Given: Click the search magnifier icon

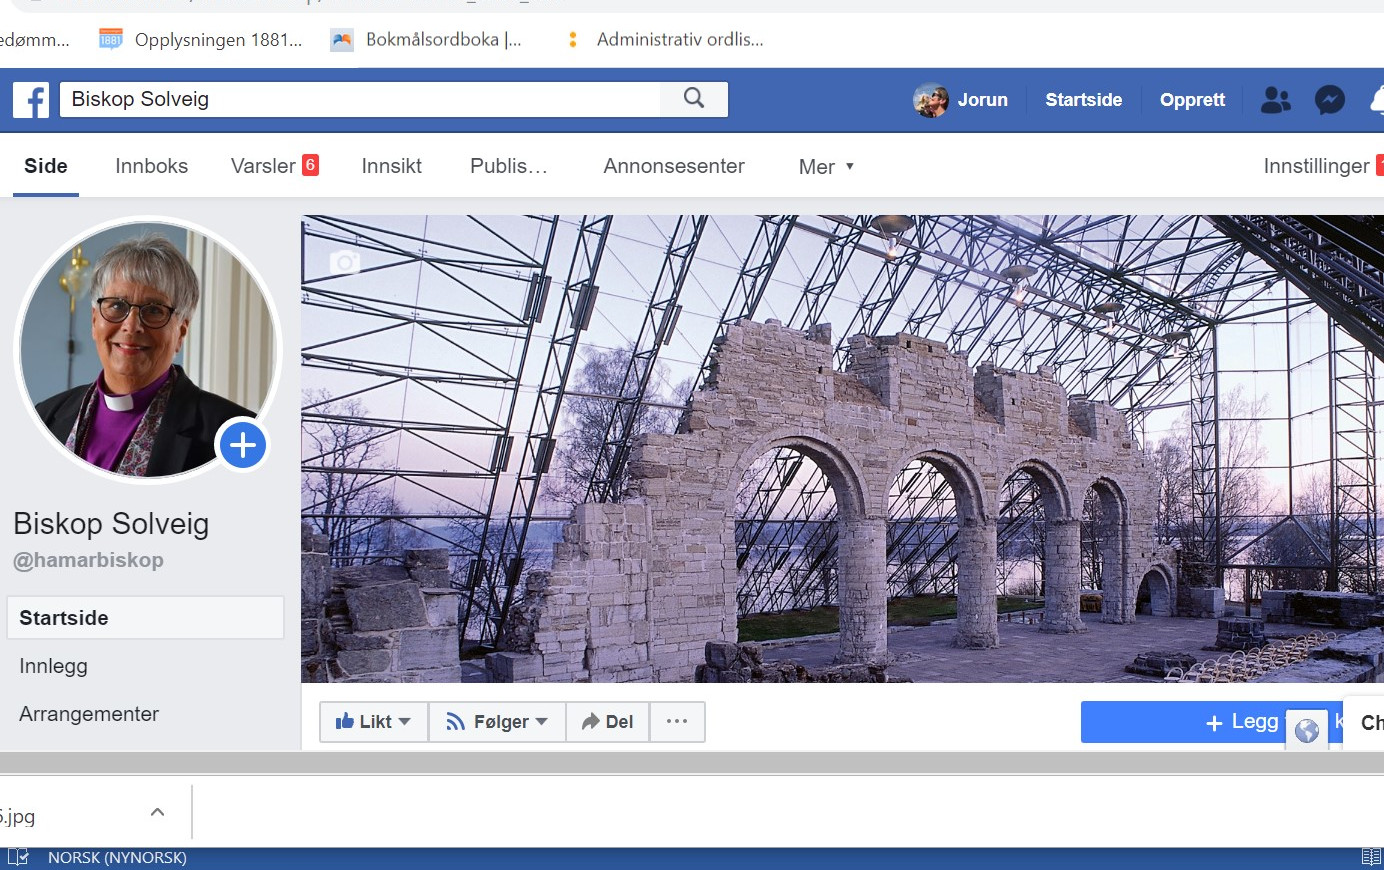Looking at the screenshot, I should pos(694,99).
